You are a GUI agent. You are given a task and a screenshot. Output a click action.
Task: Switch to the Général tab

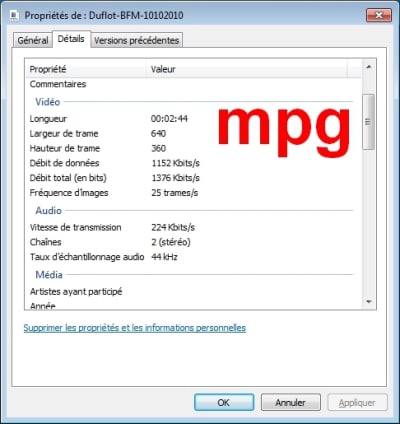coord(33,40)
